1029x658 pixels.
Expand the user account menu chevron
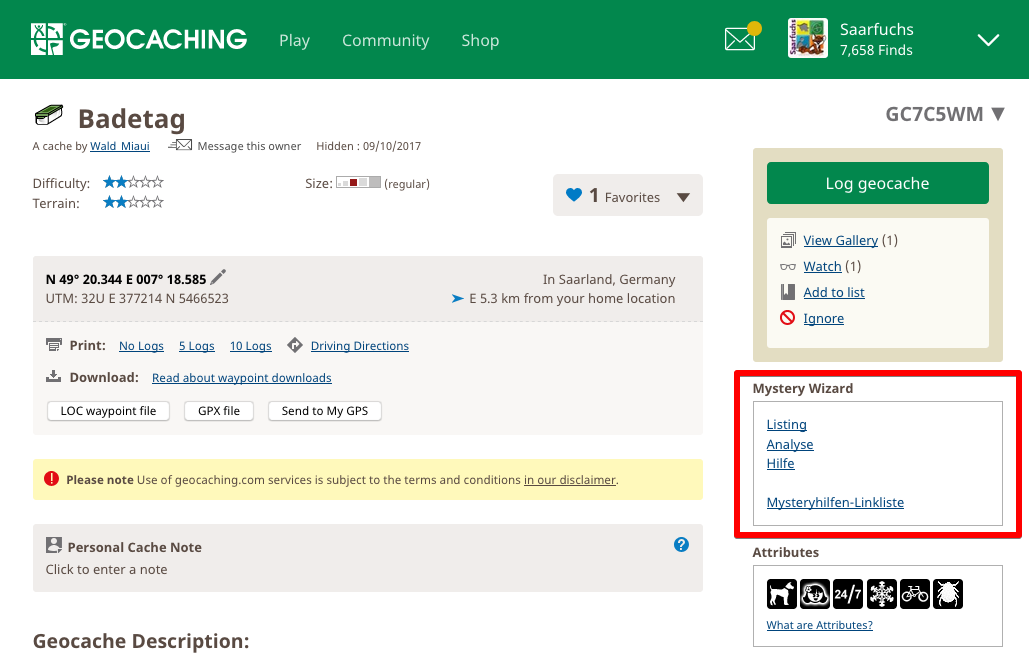click(988, 40)
